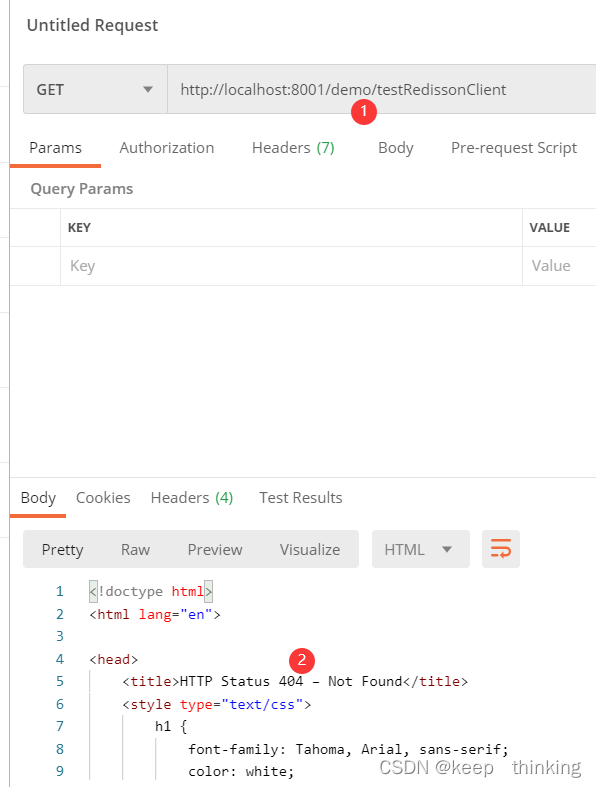Viewport: 596px width, 787px height.
Task: Toggle word wrap icon in response viewer
Action: (x=501, y=549)
